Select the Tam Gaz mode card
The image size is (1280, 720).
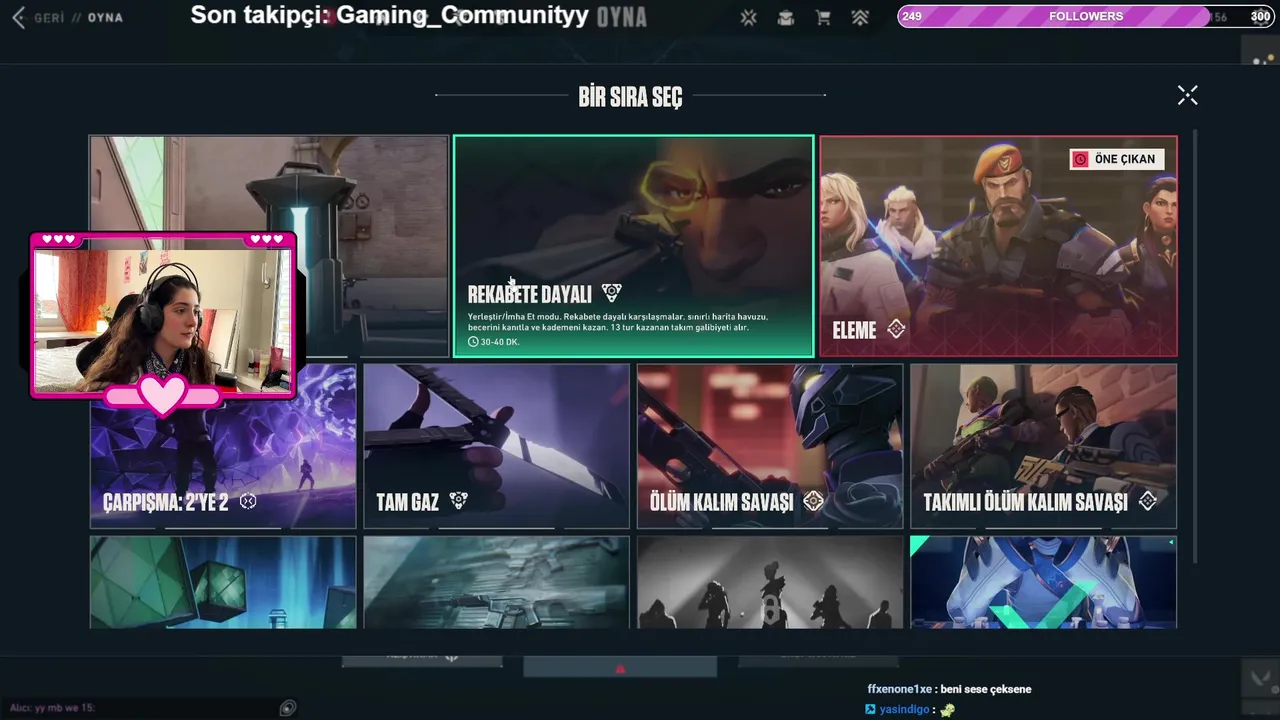(x=496, y=446)
